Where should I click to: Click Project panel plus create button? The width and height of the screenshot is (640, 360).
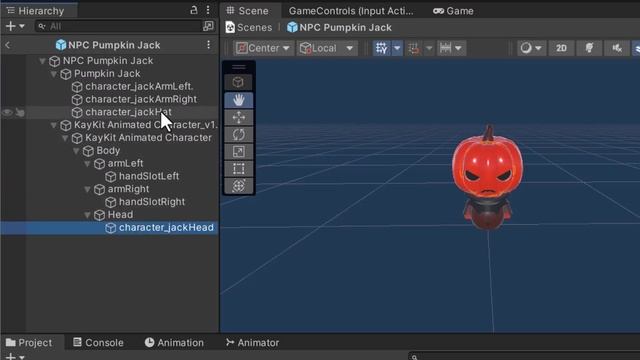[11, 357]
